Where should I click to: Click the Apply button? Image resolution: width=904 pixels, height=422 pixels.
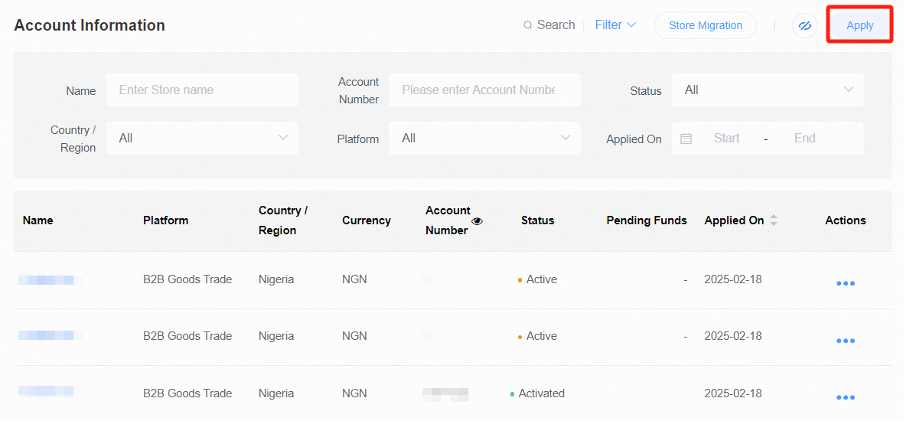pos(860,25)
